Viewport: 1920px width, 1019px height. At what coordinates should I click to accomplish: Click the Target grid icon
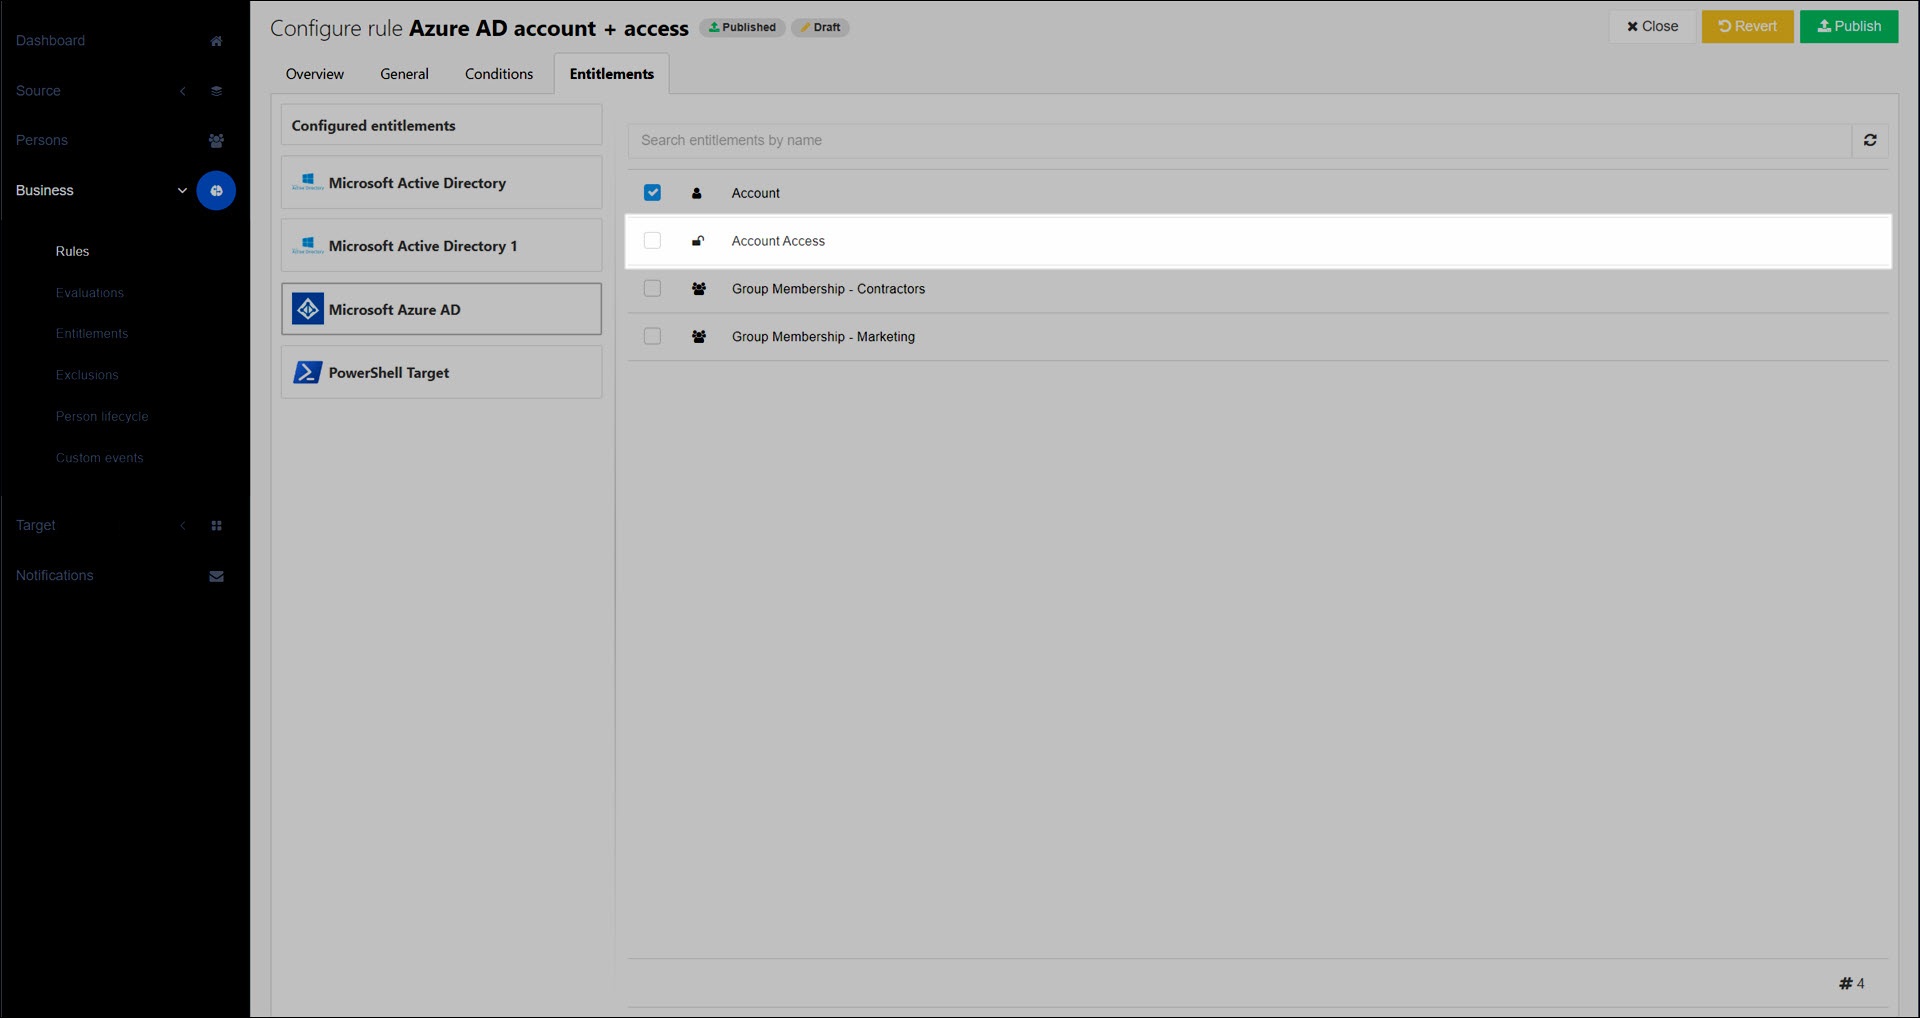pyautogui.click(x=216, y=526)
